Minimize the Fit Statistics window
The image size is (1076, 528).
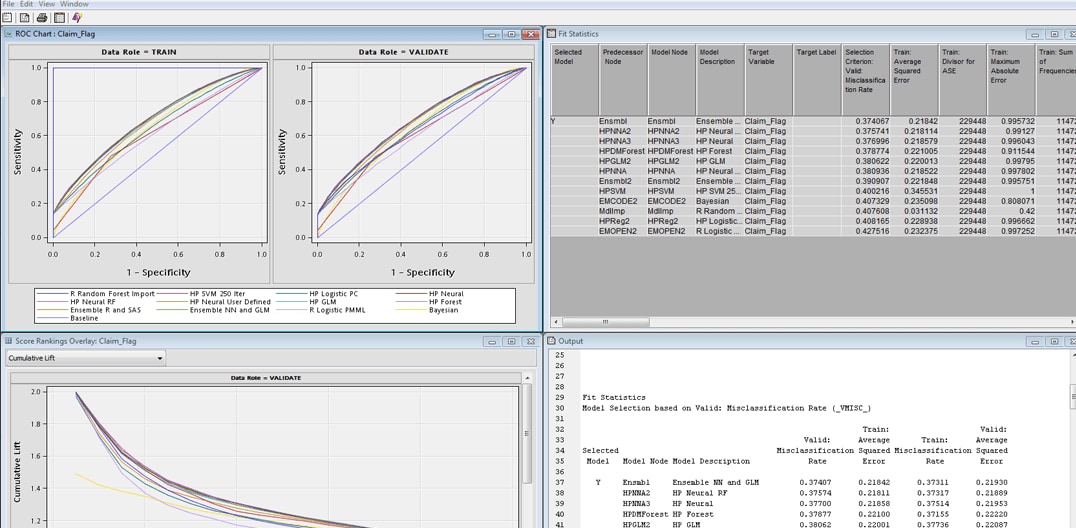[x=1034, y=35]
